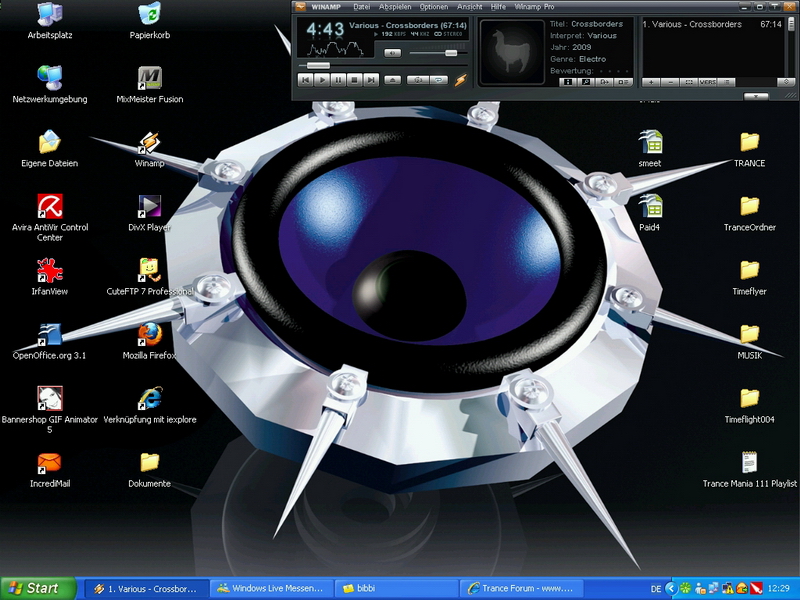800x600 pixels.
Task: Expand the arrow below the playlist
Action: point(757,96)
